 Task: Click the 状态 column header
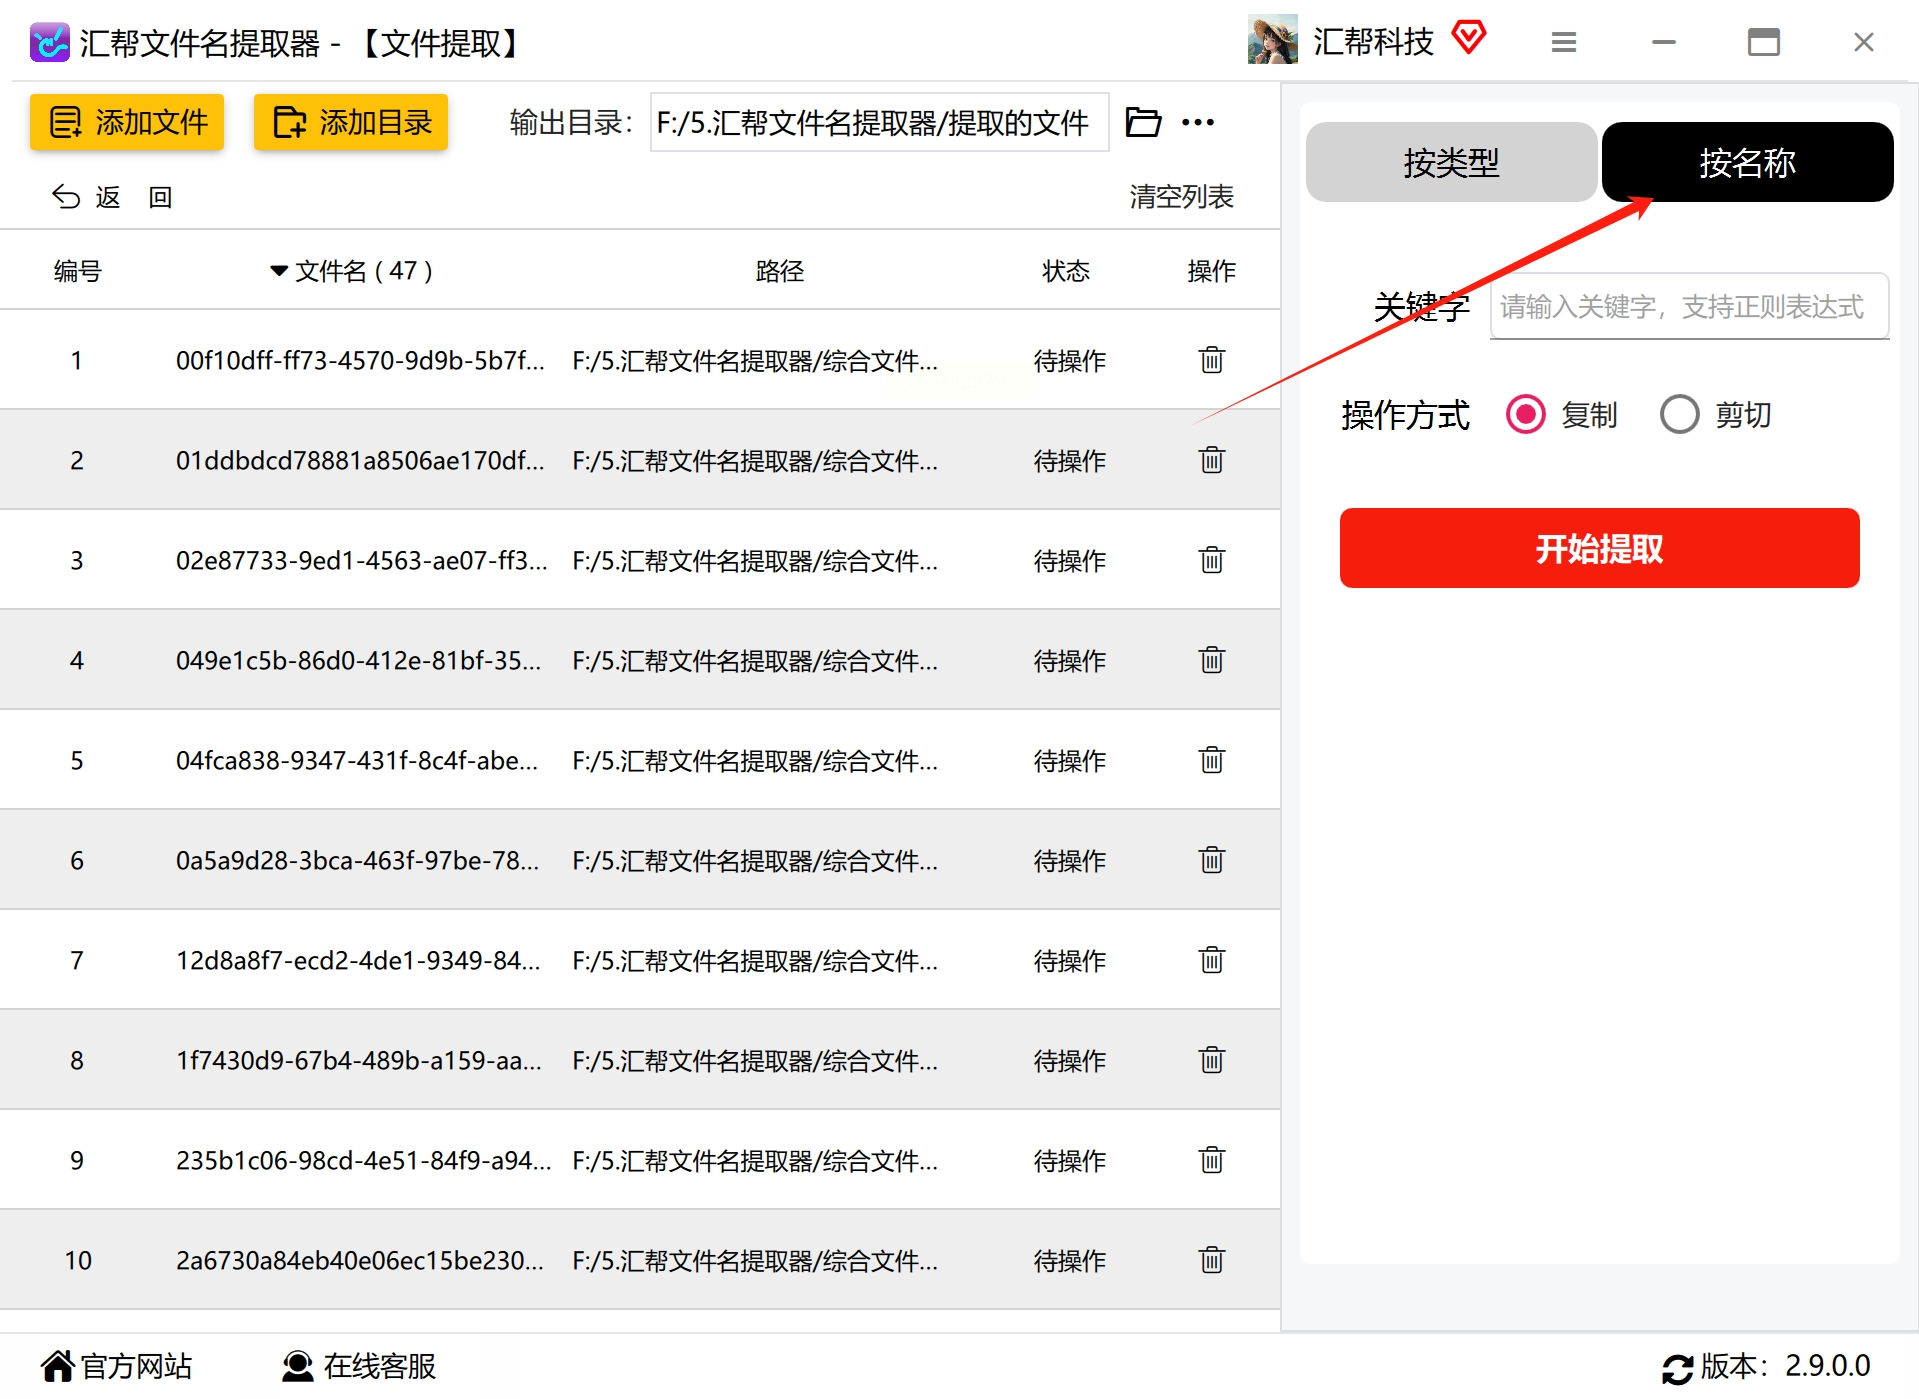click(1066, 271)
